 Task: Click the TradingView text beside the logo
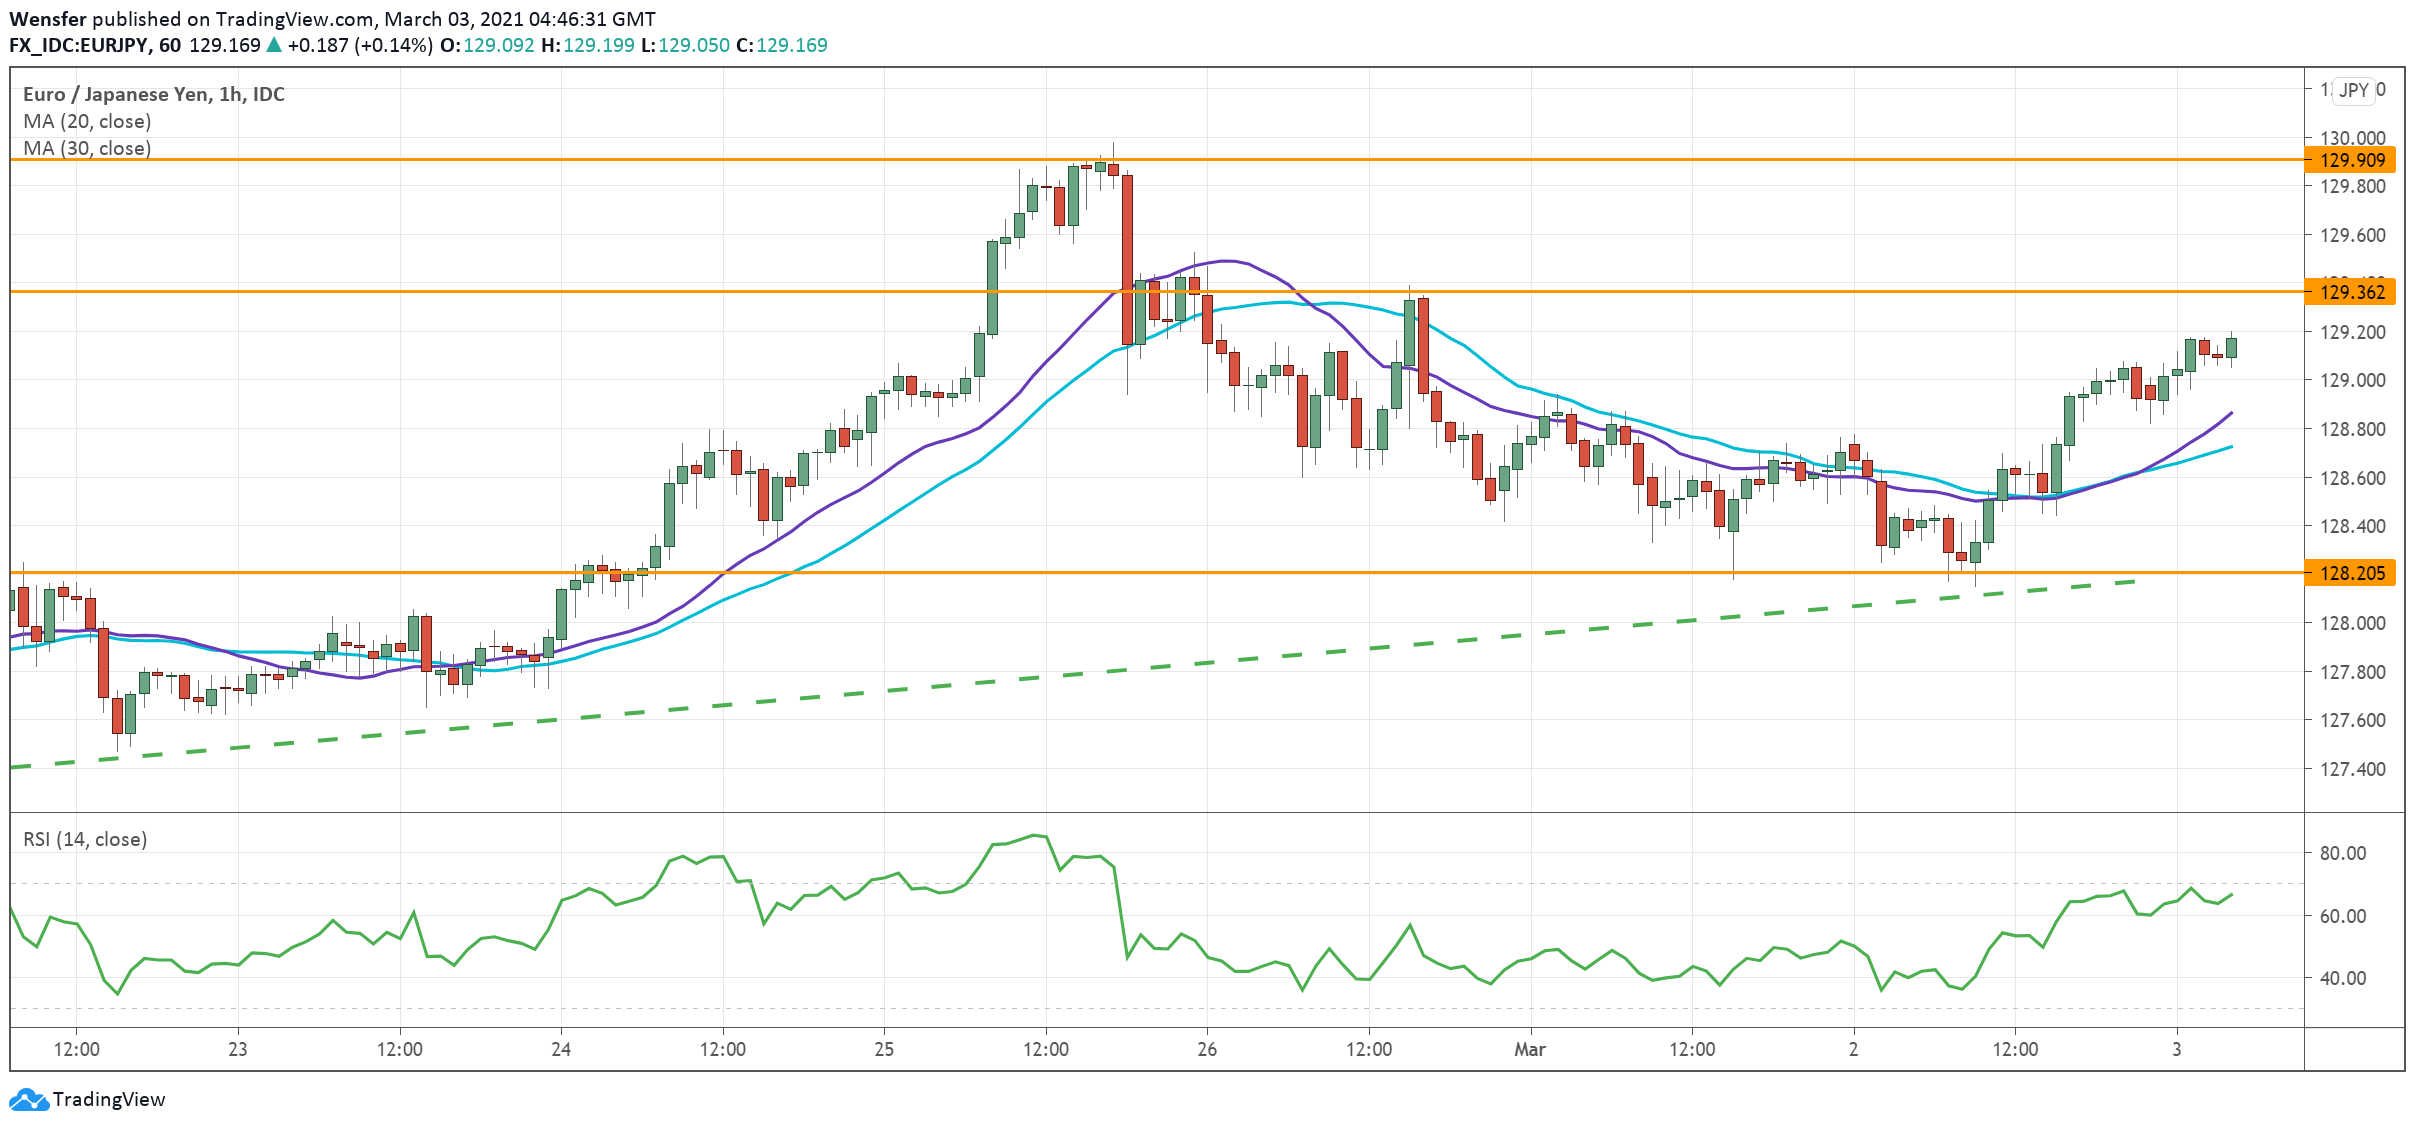[x=108, y=1099]
